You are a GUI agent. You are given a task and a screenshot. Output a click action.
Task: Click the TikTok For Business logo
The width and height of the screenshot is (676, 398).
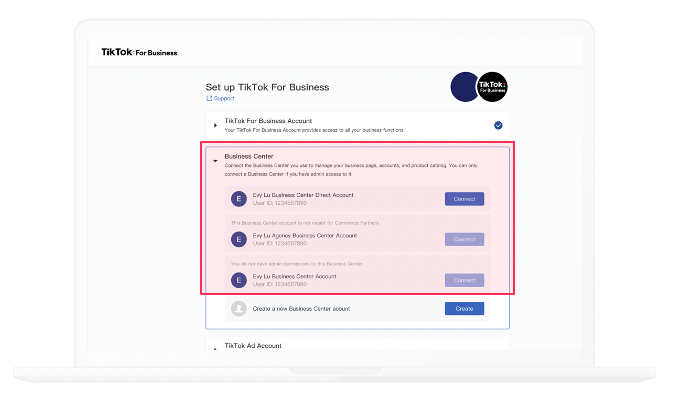pos(139,52)
